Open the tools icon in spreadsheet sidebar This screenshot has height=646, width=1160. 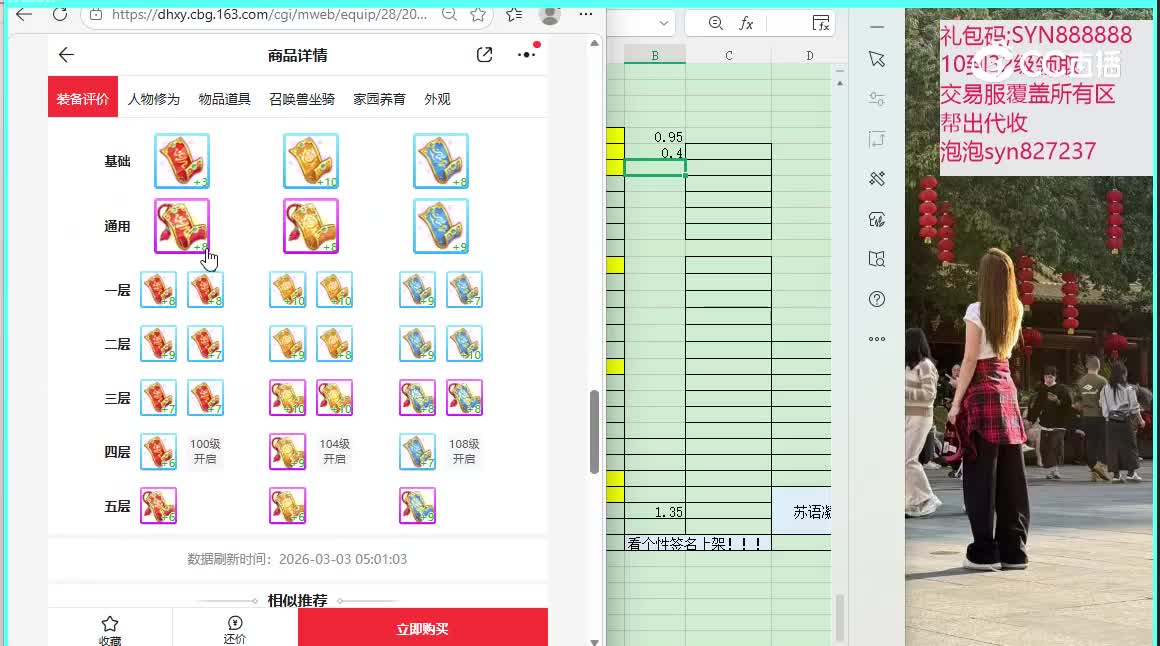pos(877,178)
